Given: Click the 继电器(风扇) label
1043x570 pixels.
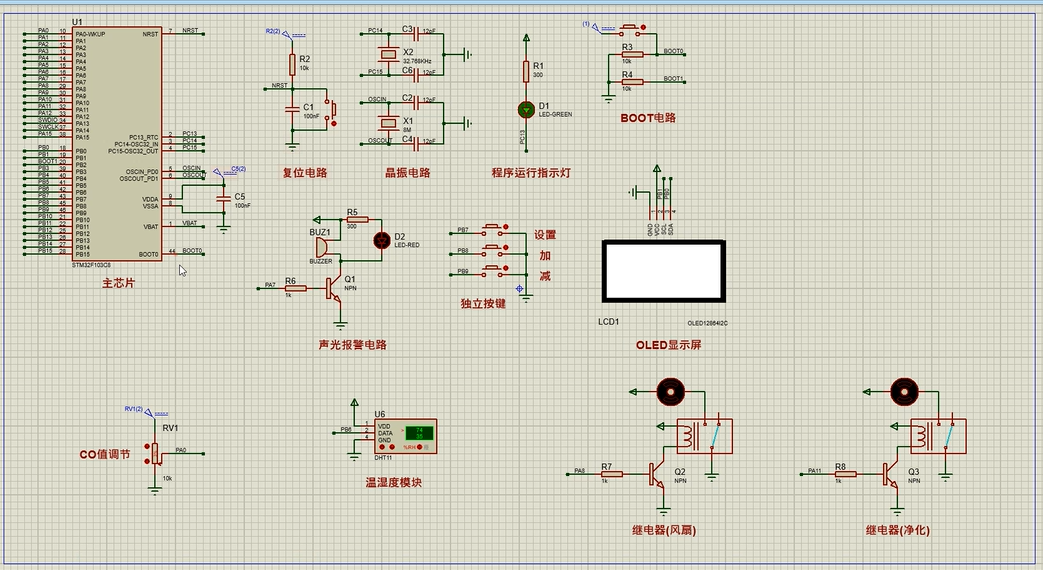Looking at the screenshot, I should [x=664, y=530].
